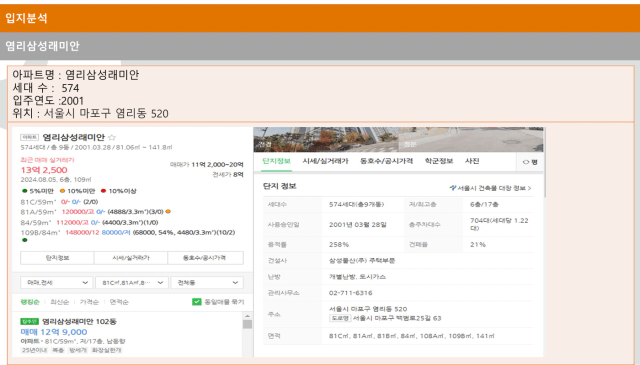Click the orange 10%미만 legend dot
640x365 pixels.
[62, 191]
